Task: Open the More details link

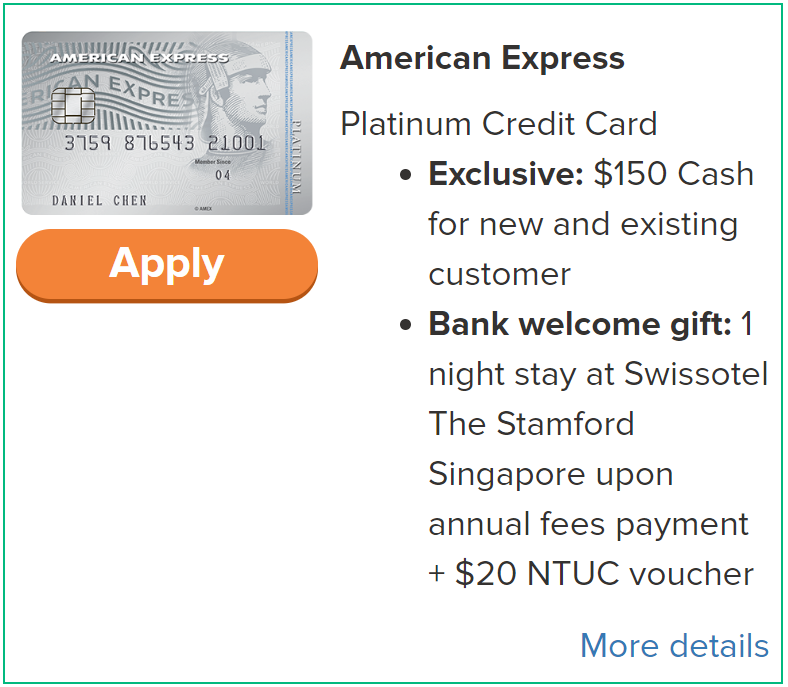Action: (x=674, y=645)
